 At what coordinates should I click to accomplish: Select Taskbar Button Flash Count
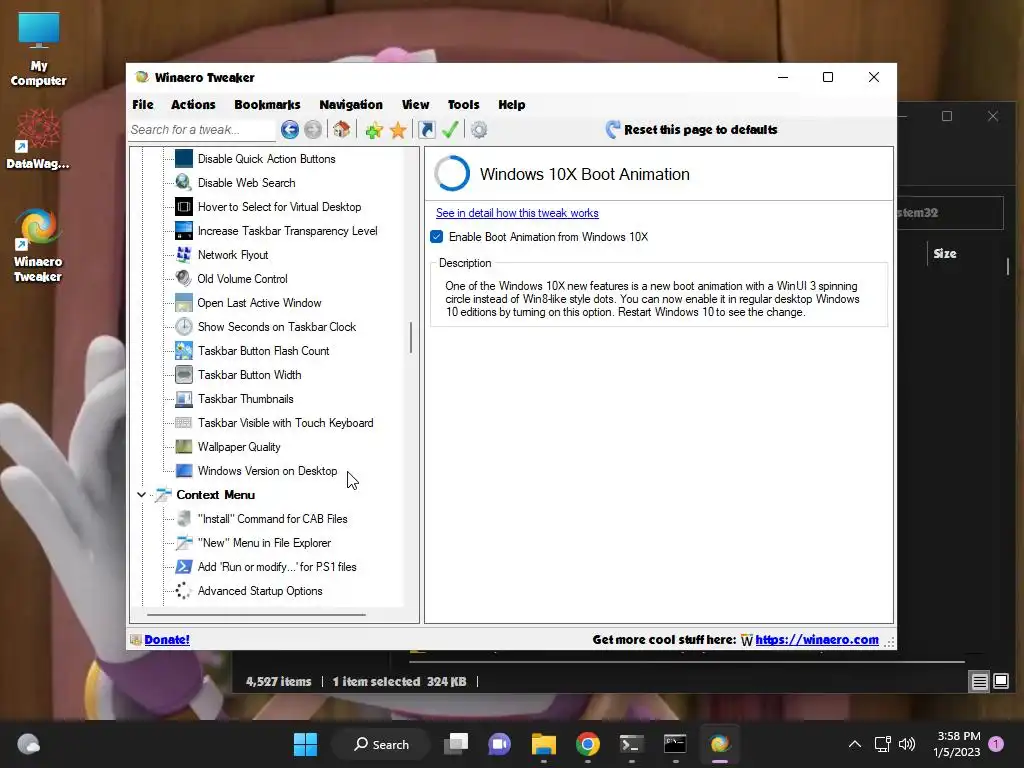pos(263,351)
